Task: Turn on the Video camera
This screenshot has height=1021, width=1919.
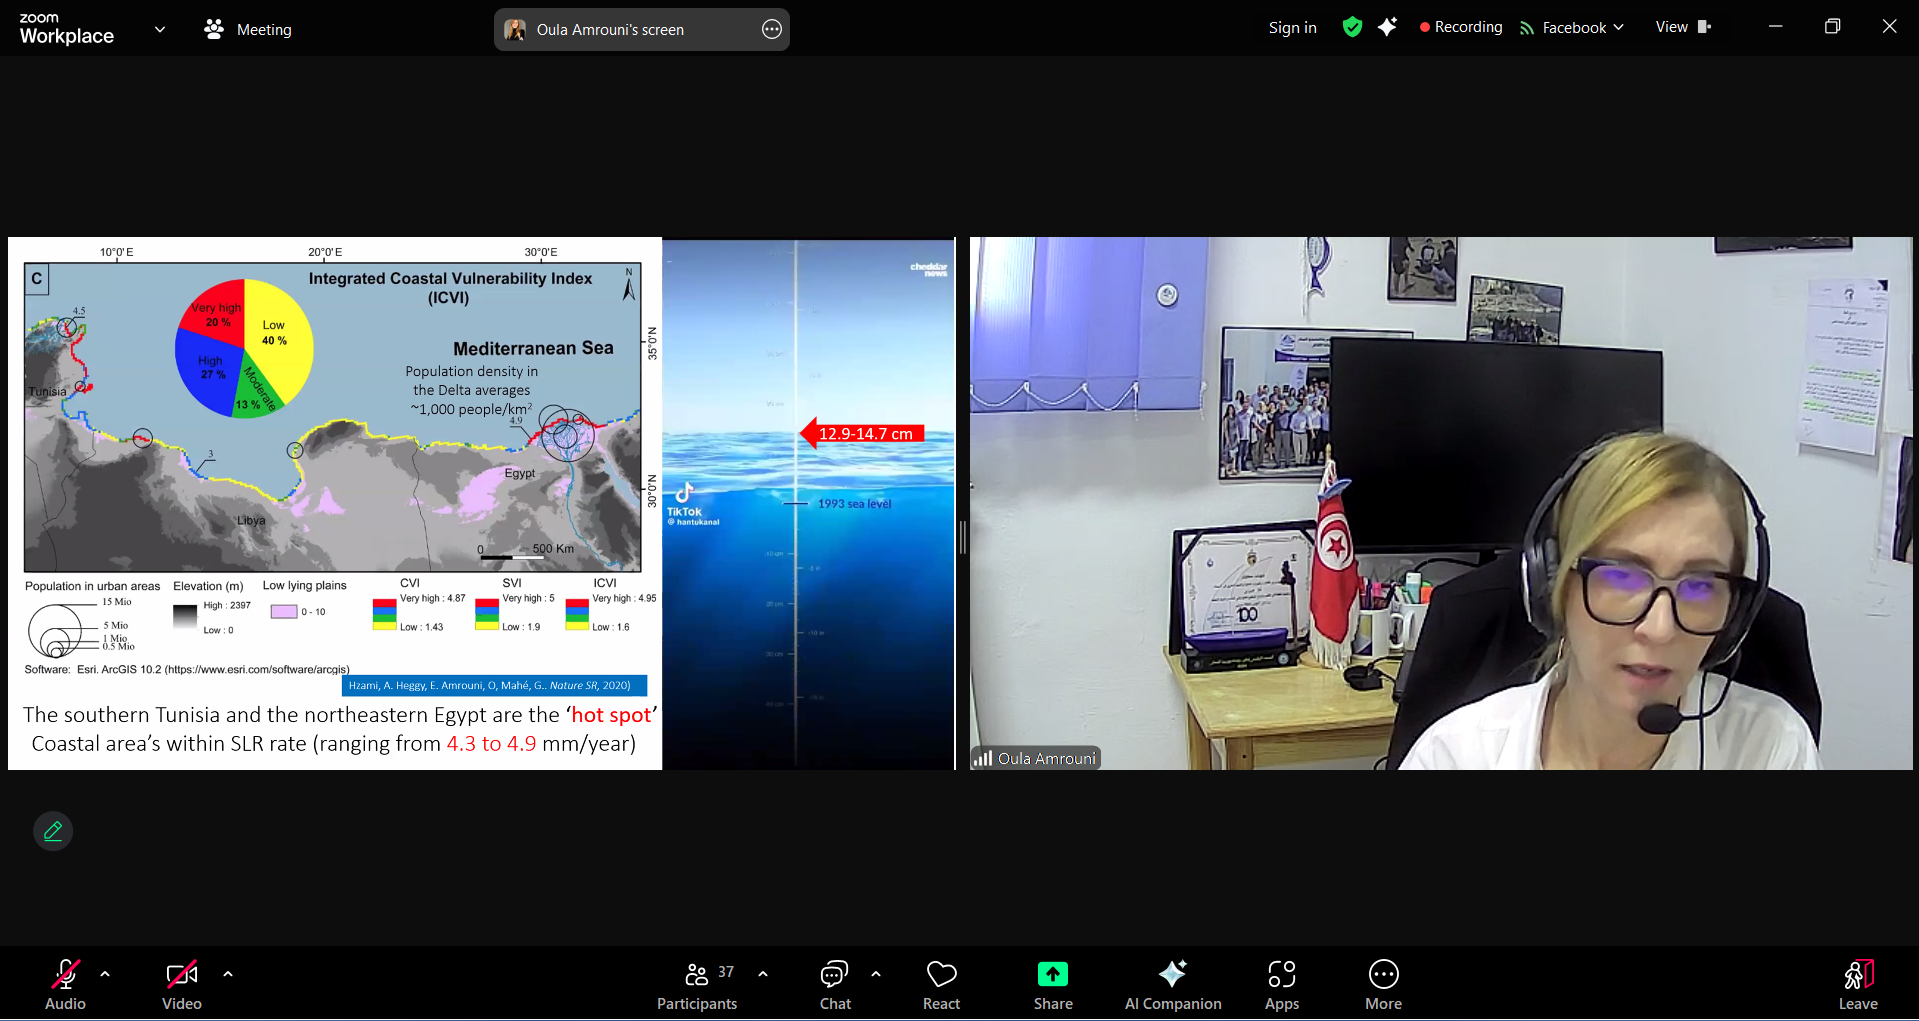Action: (x=181, y=985)
